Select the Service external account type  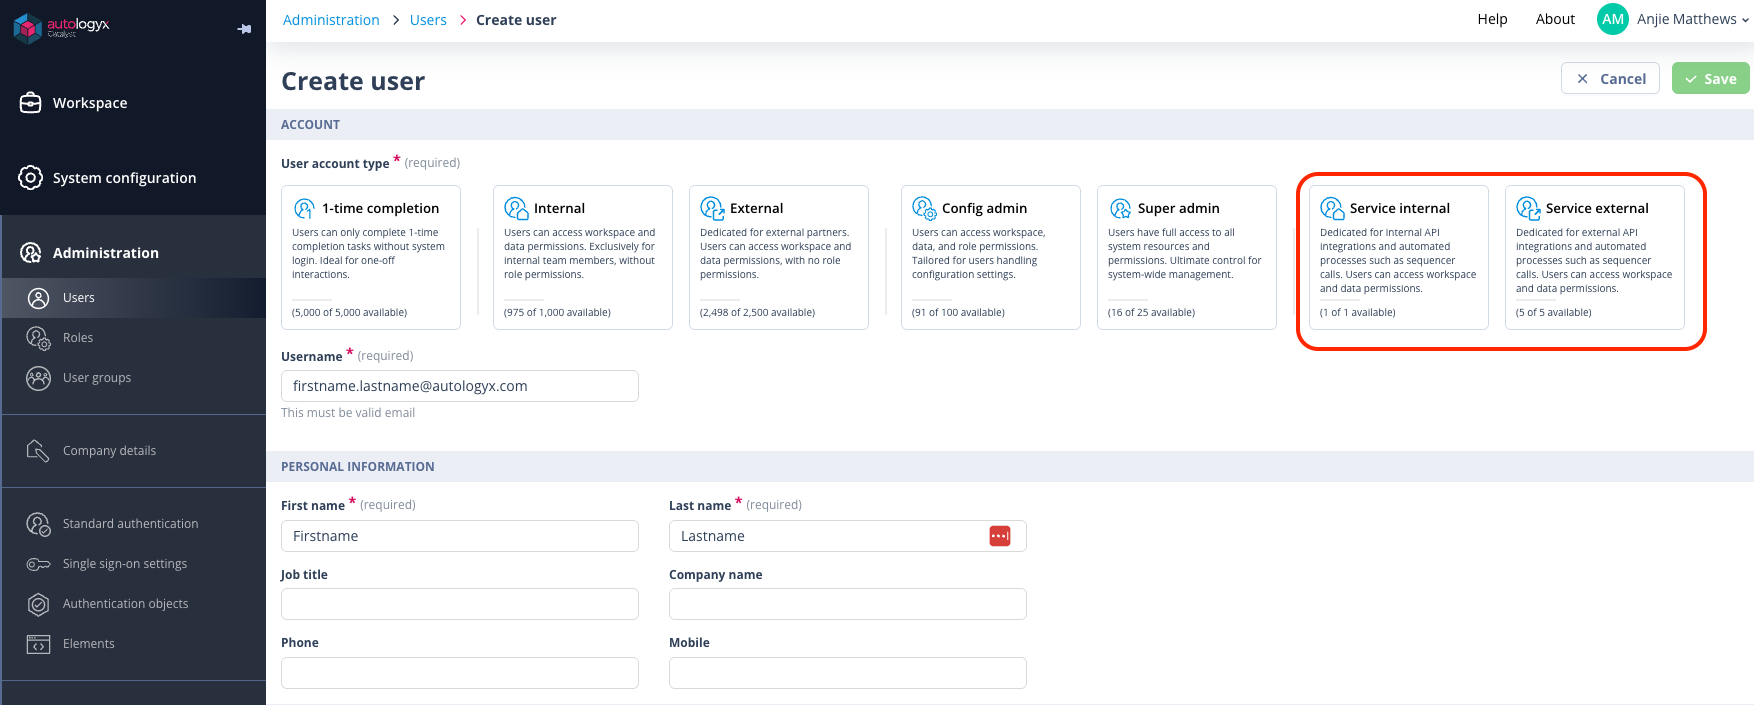[x=1595, y=257]
